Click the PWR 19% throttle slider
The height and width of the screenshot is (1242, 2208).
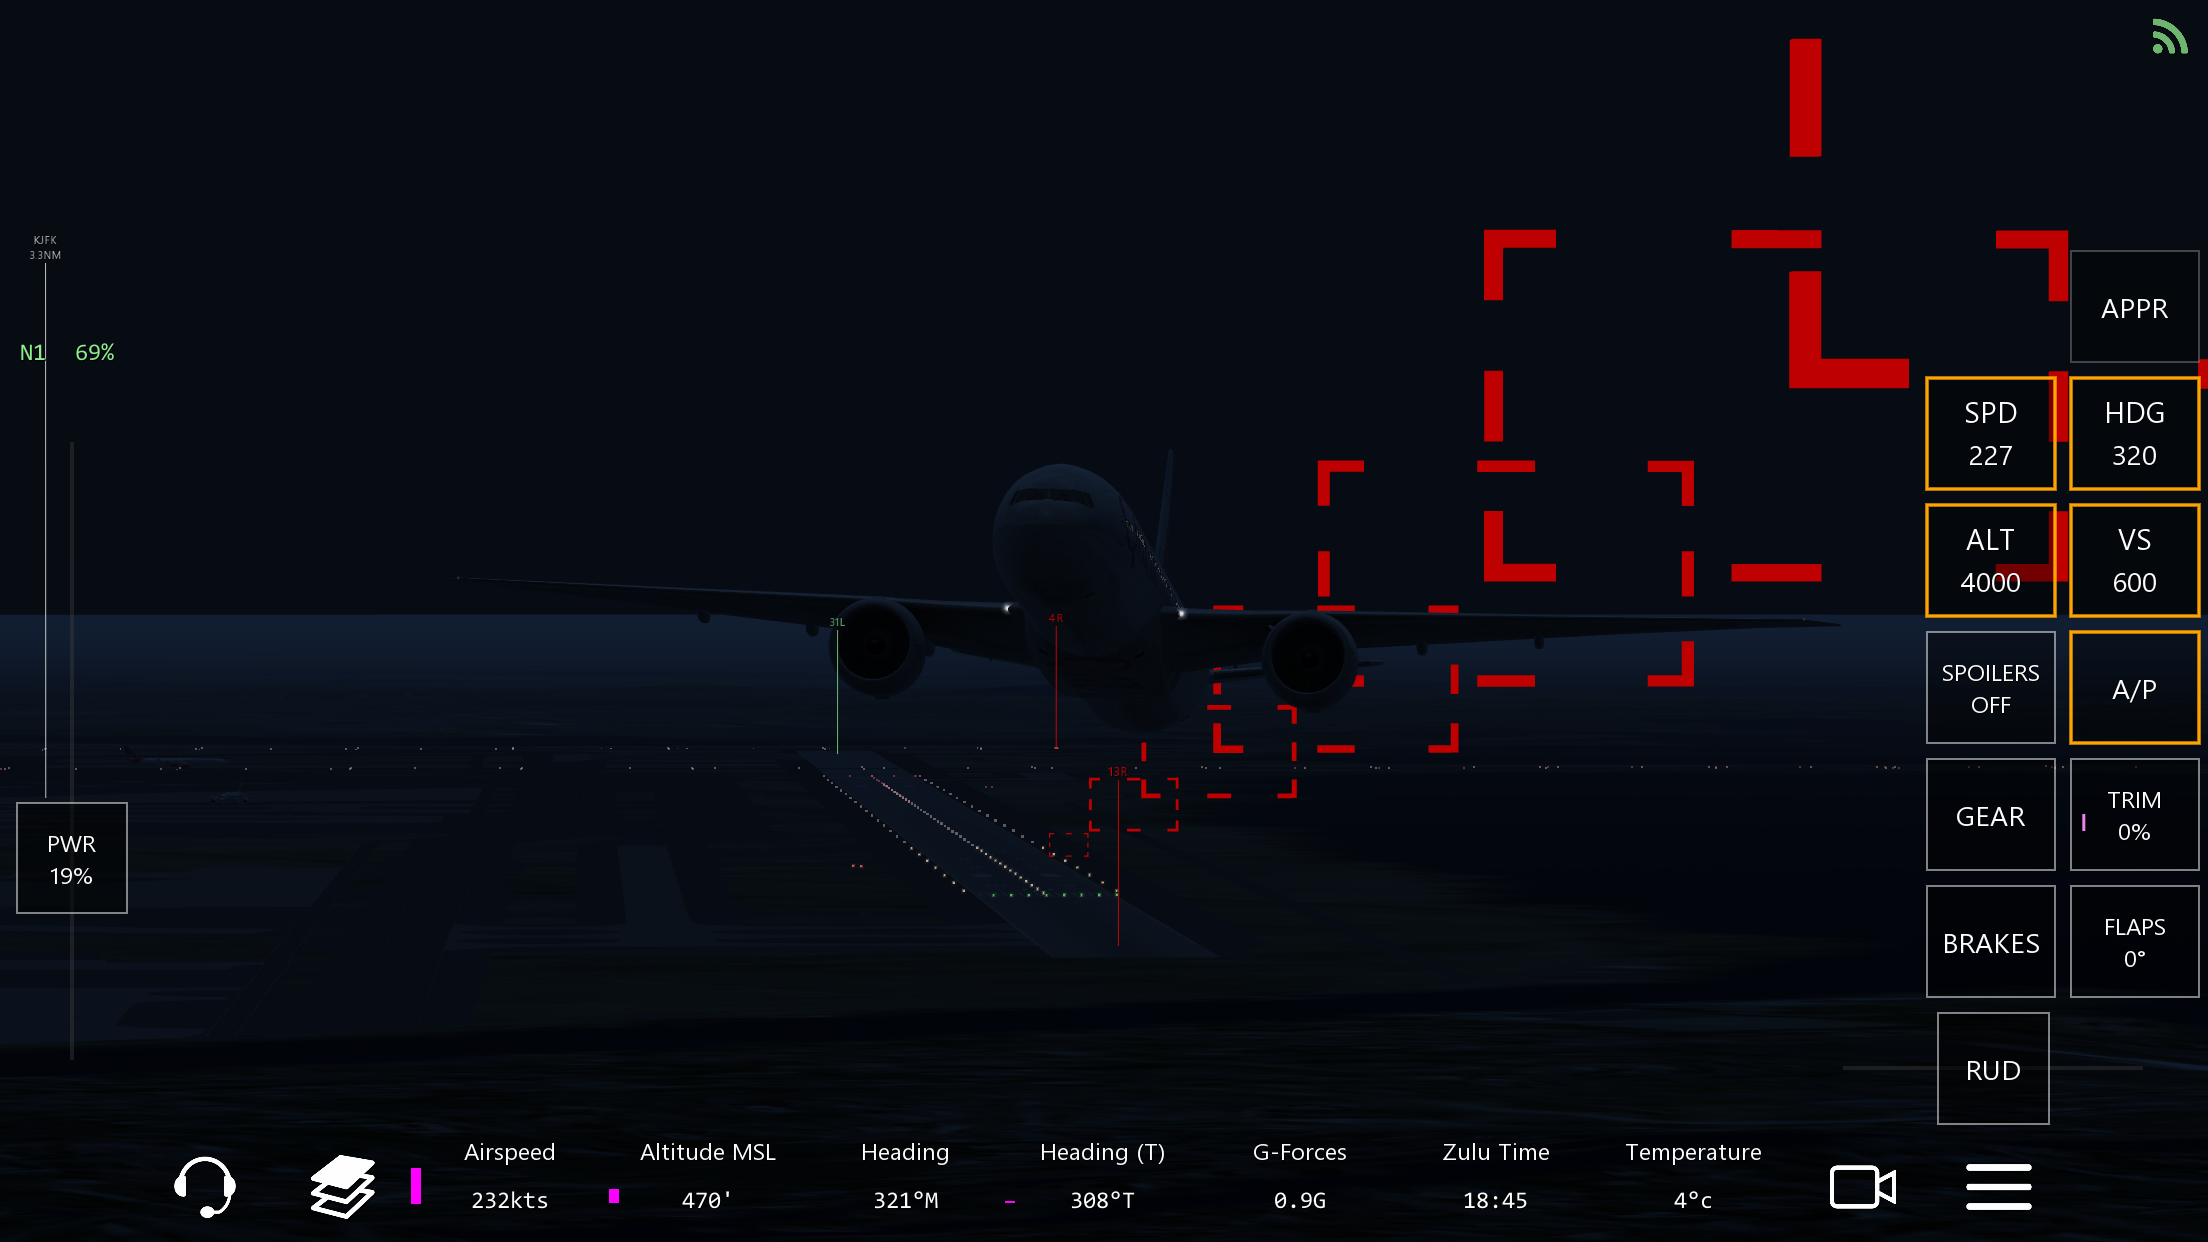72,859
